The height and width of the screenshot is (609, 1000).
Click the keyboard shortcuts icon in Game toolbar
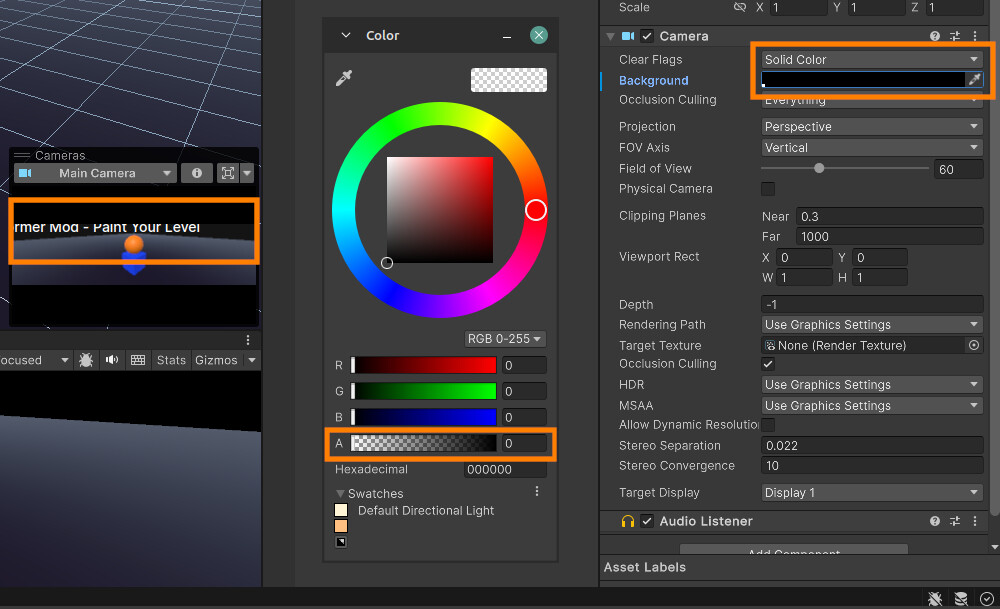[138, 360]
